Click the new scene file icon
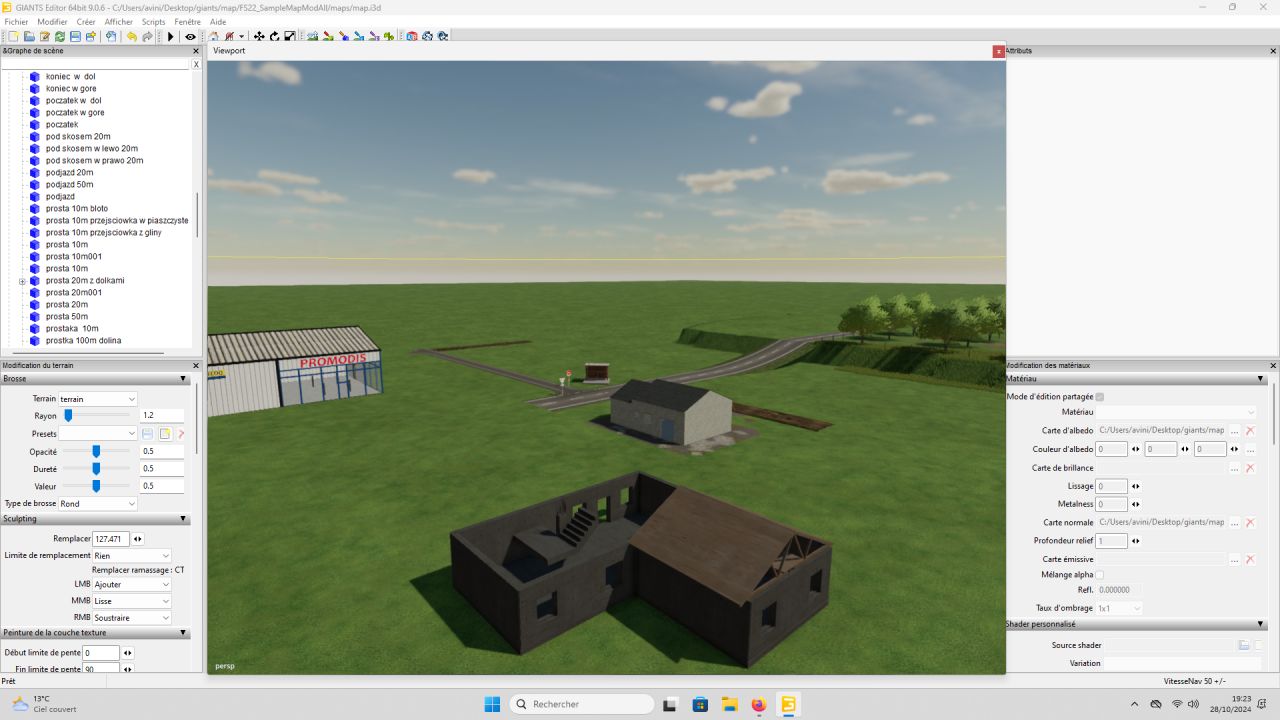This screenshot has height=720, width=1280. pos(14,37)
